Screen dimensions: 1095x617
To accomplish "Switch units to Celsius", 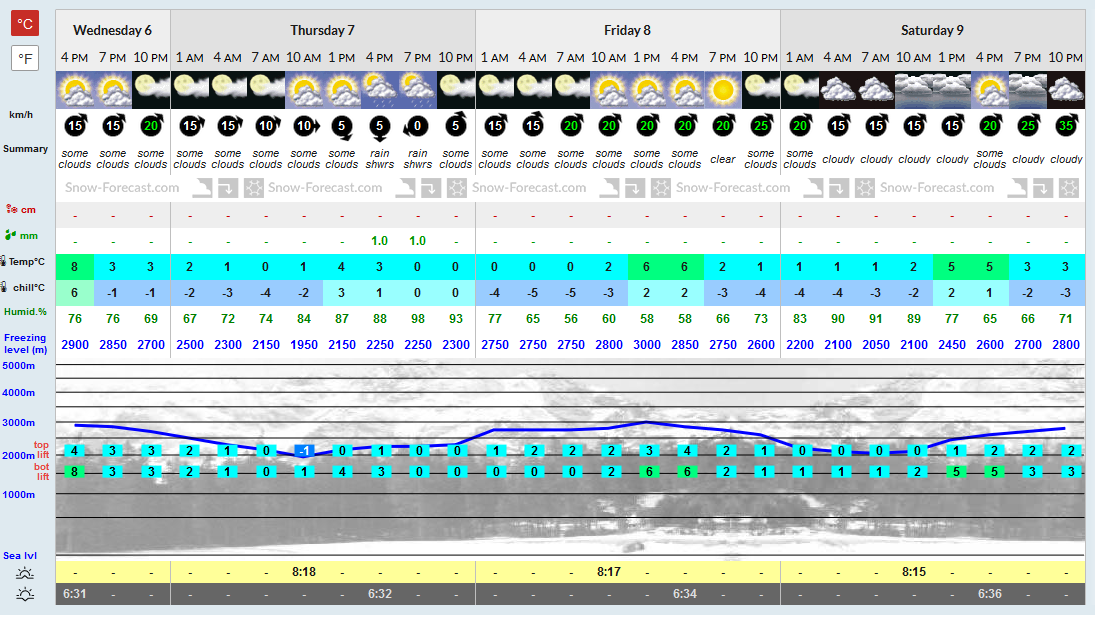I will point(24,24).
